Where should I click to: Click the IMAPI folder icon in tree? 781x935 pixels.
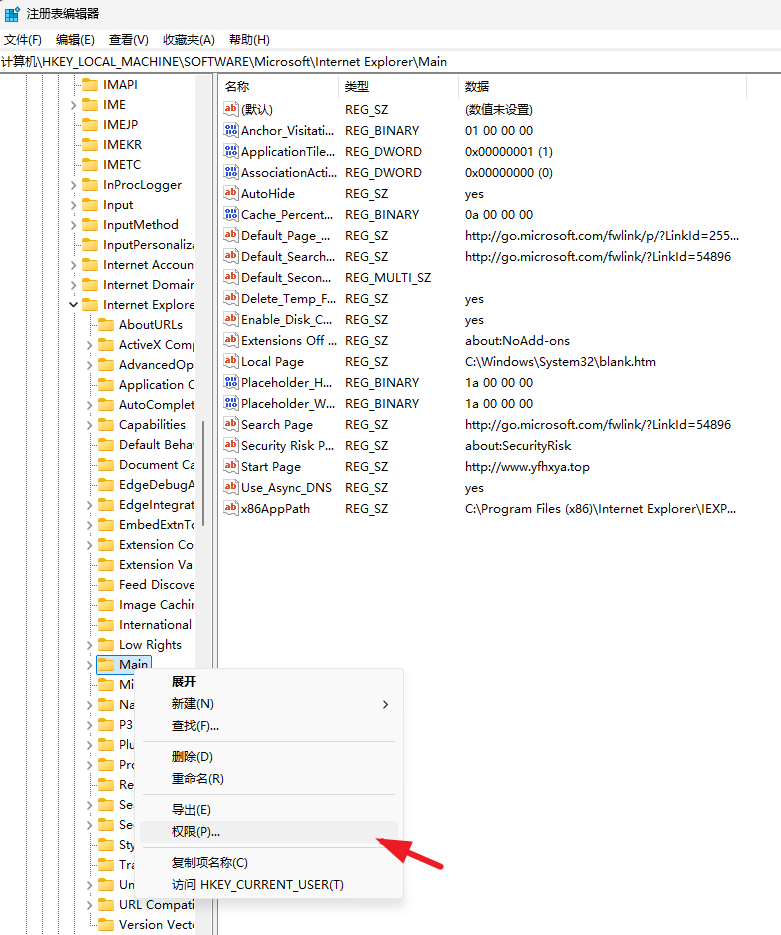(90, 85)
